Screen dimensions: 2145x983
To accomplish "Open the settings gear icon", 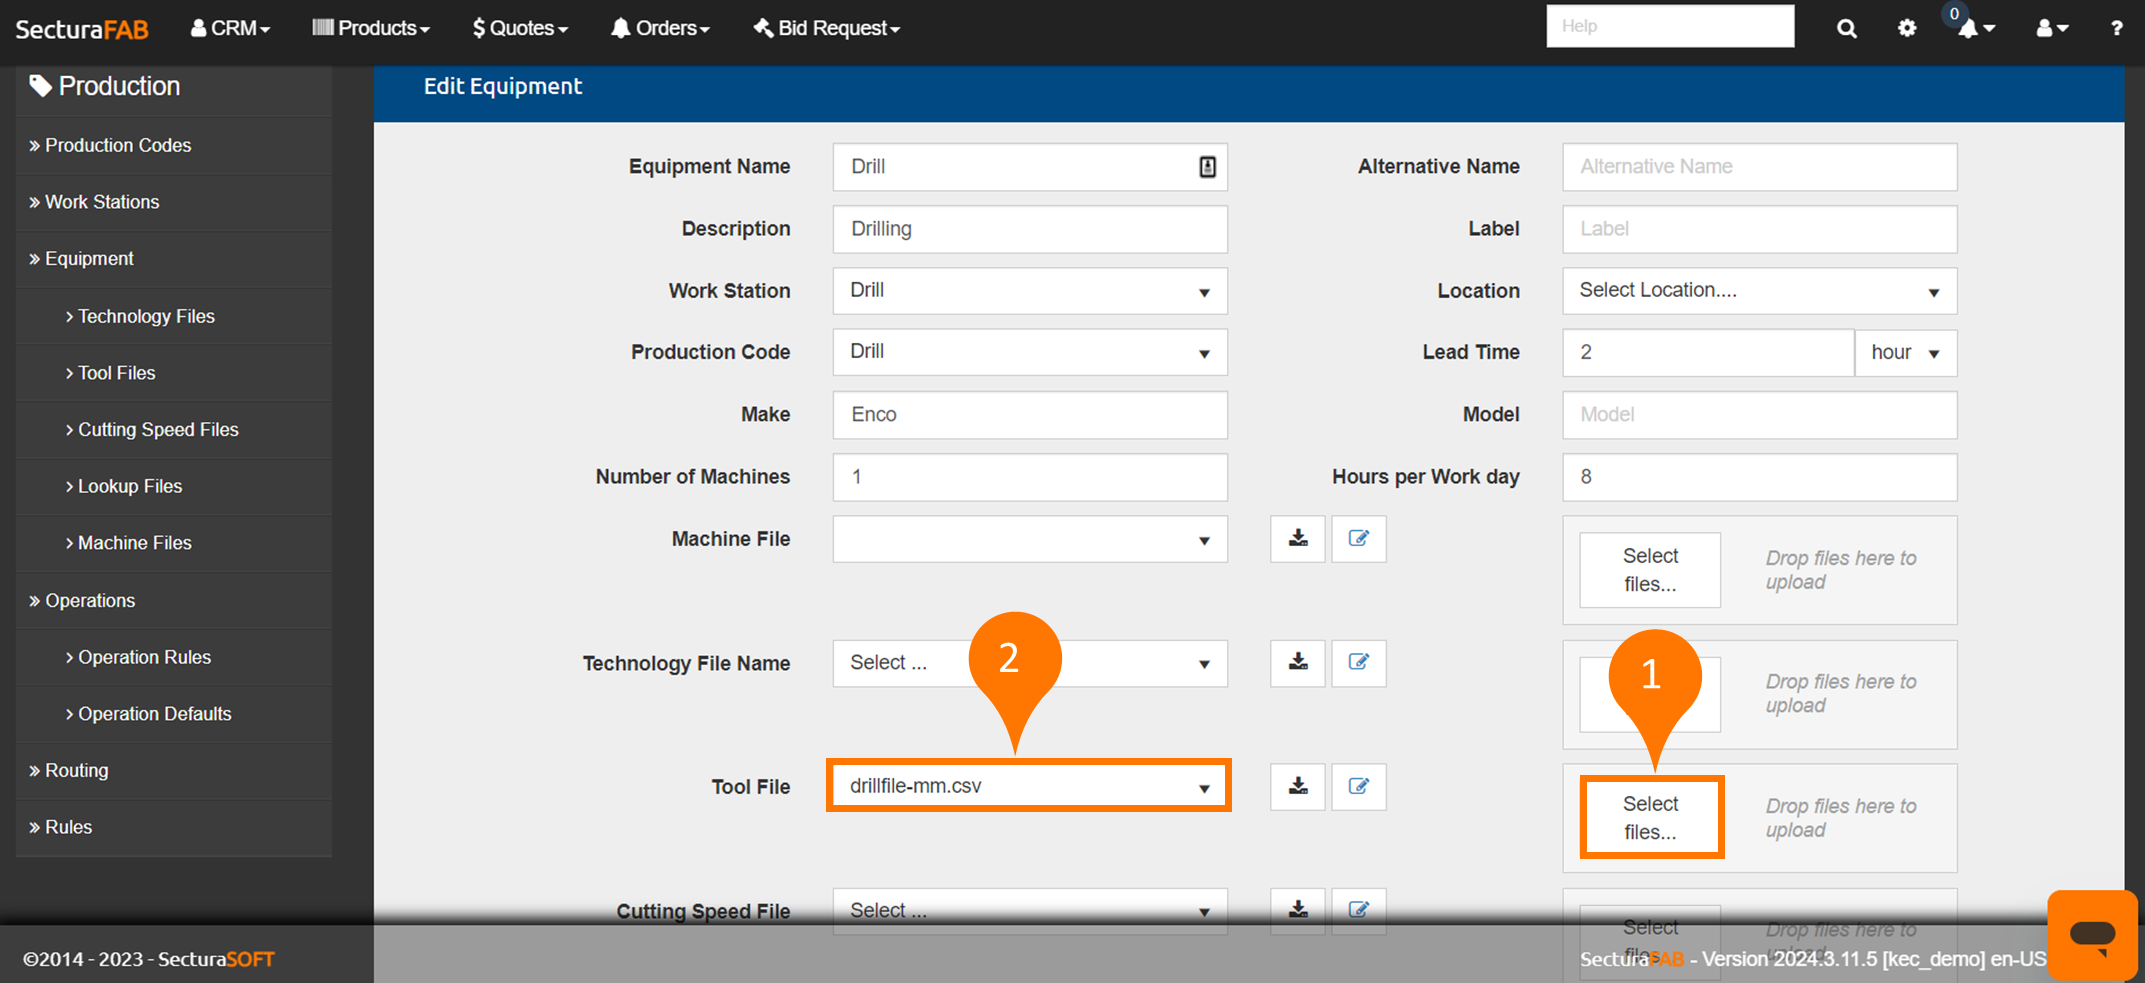I will coord(1907,29).
